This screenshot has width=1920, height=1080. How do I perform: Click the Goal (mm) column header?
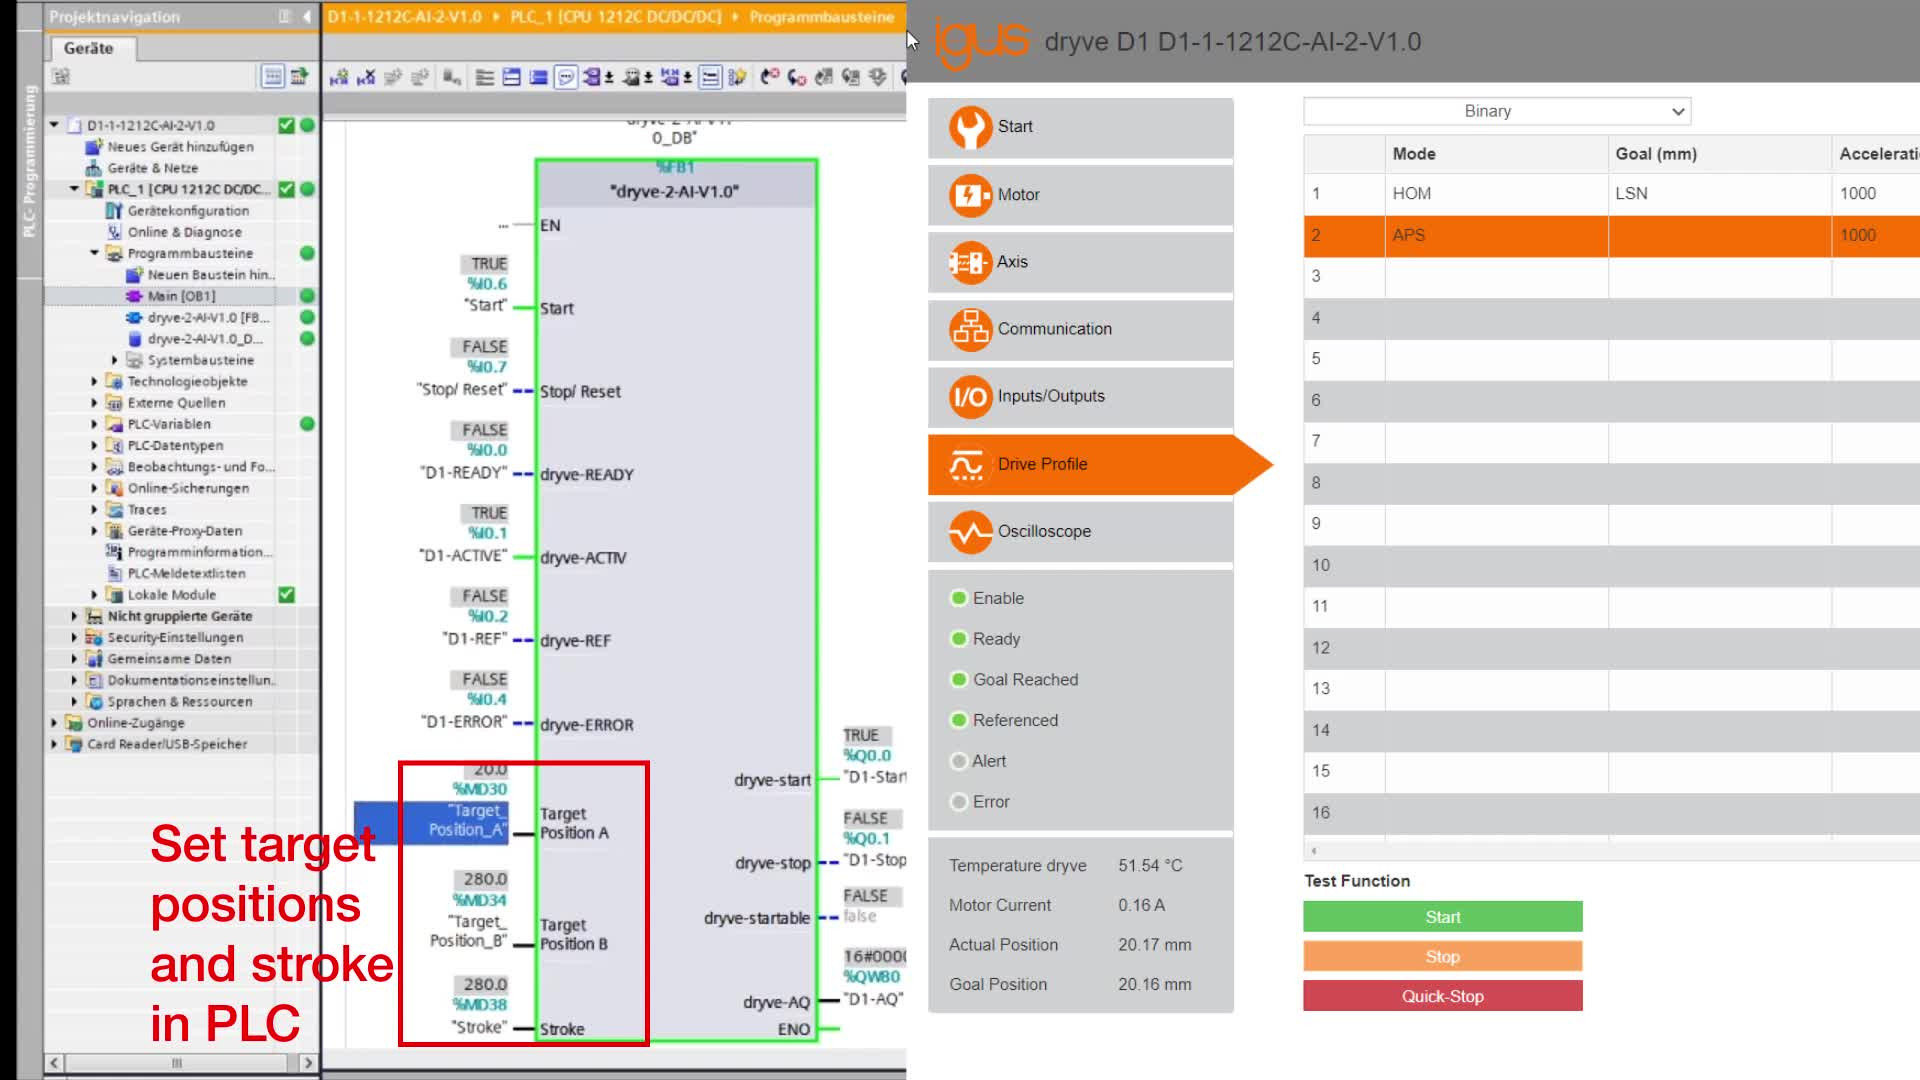[1720, 154]
